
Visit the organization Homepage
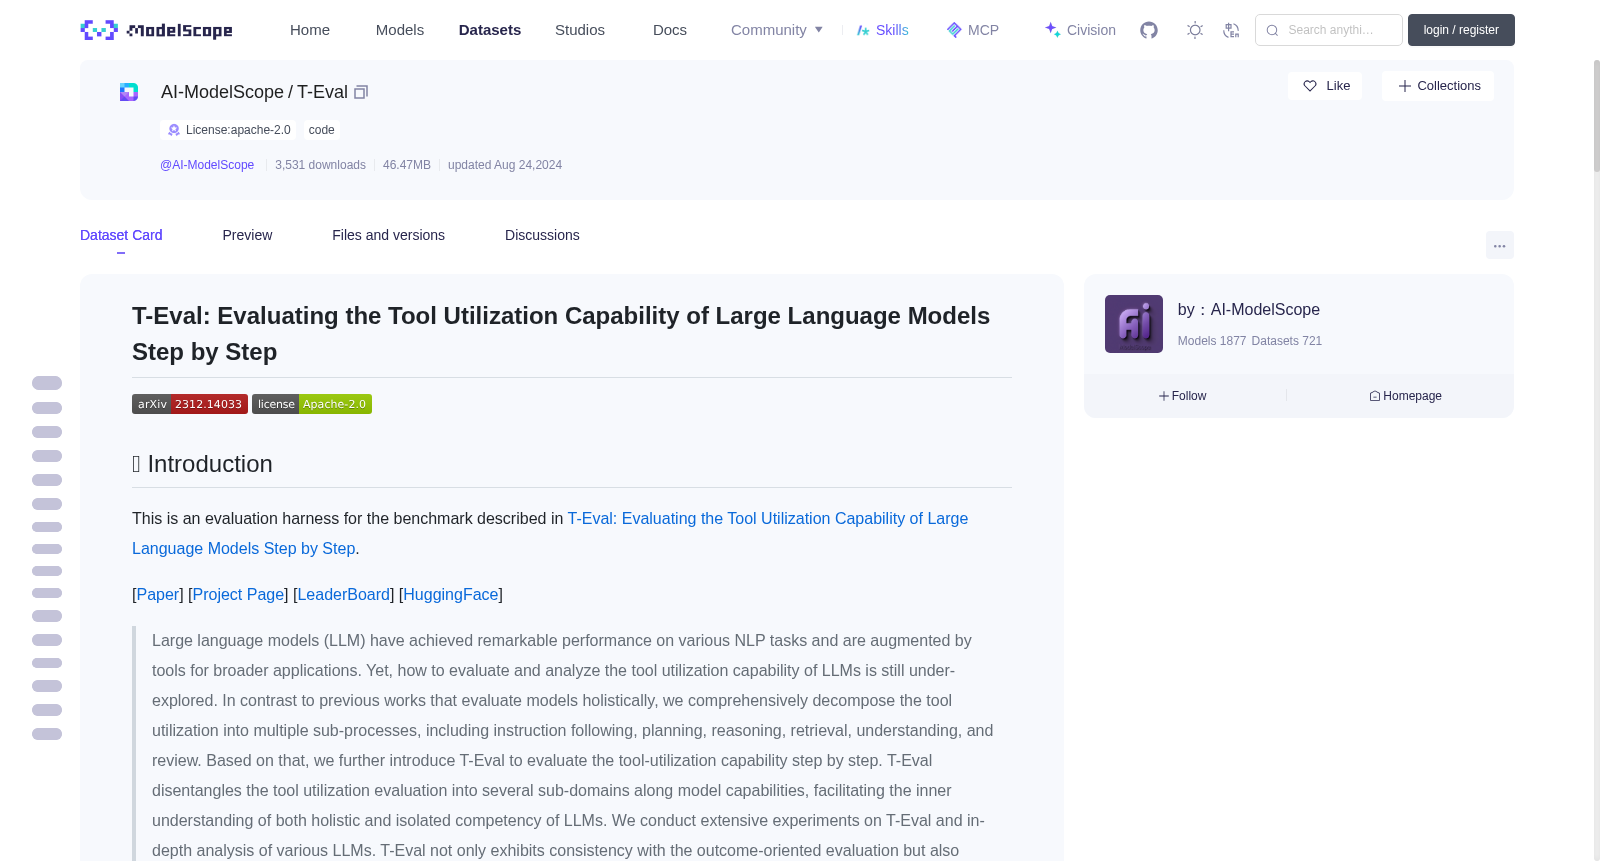[1405, 396]
